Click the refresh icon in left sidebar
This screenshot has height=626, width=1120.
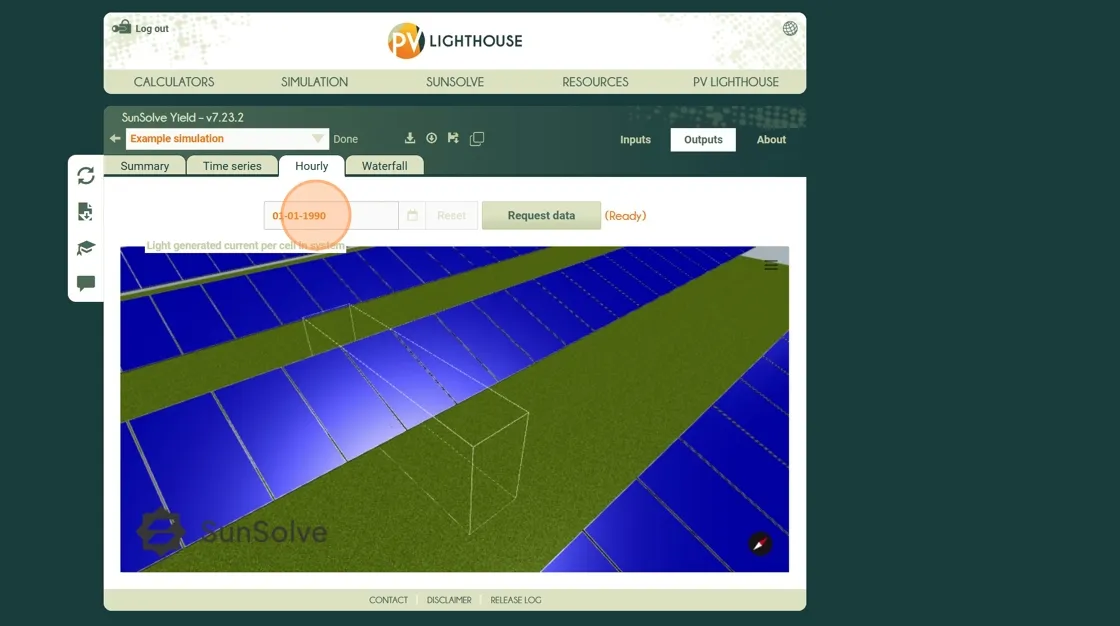point(86,176)
